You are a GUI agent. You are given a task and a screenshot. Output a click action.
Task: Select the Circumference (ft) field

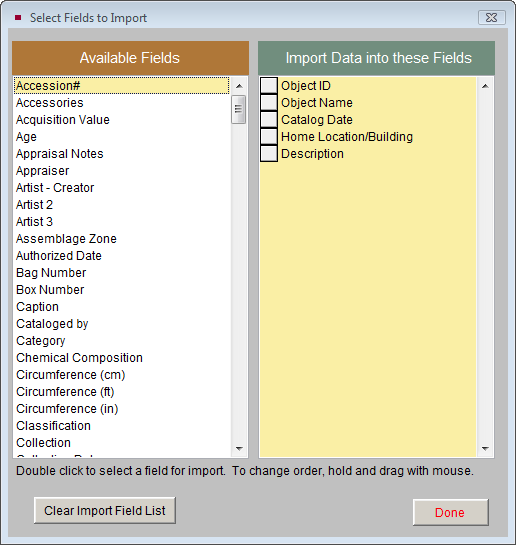(x=122, y=392)
